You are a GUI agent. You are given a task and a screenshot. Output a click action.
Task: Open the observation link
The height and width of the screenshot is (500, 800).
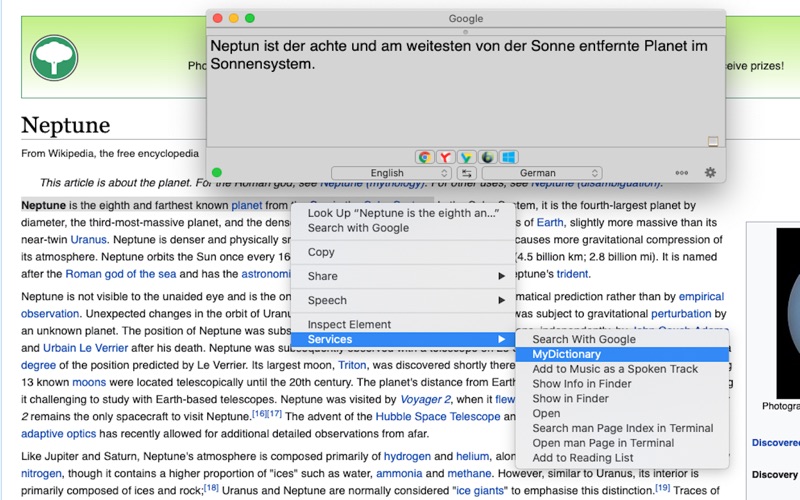(x=50, y=314)
